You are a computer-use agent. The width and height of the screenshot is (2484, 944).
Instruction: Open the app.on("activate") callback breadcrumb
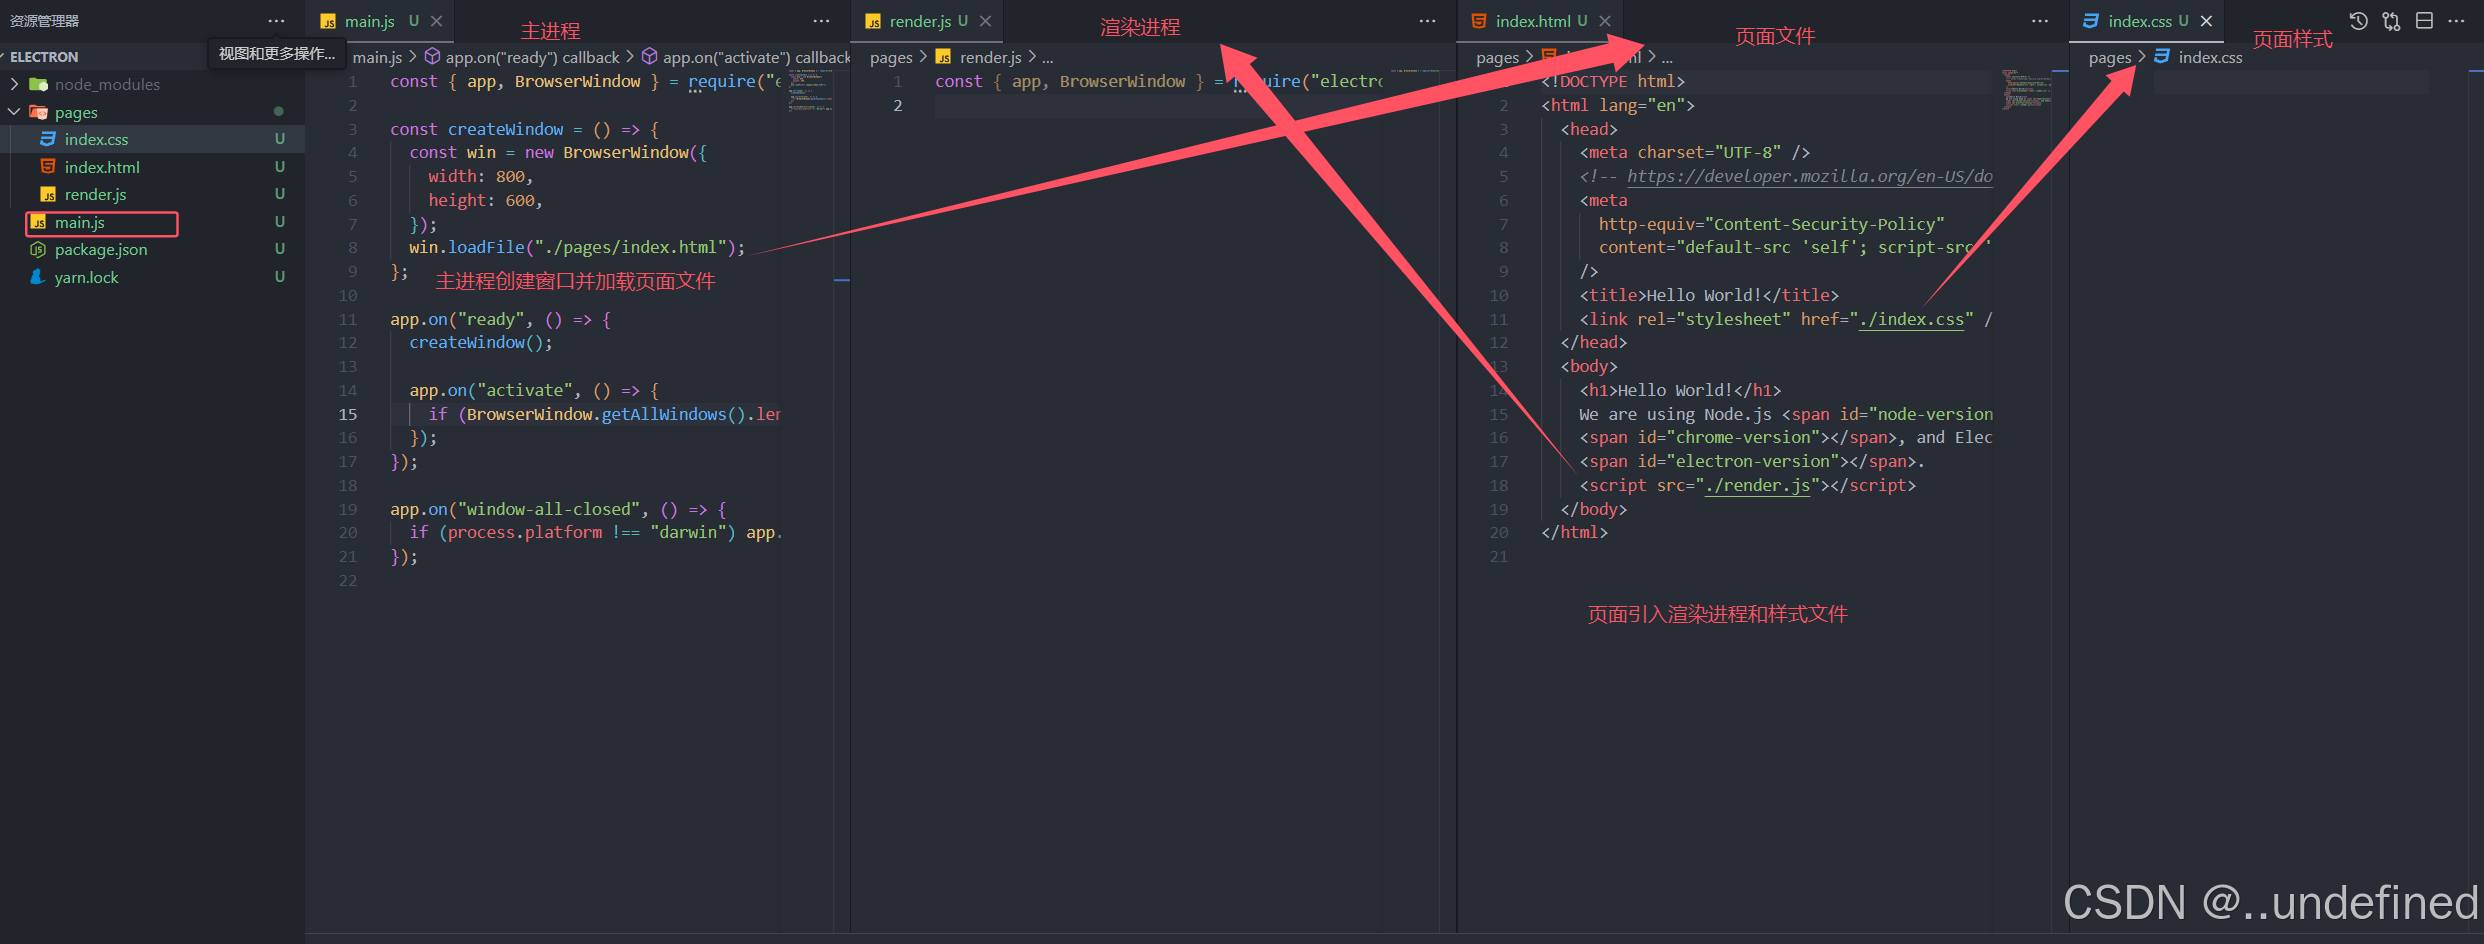pos(746,57)
